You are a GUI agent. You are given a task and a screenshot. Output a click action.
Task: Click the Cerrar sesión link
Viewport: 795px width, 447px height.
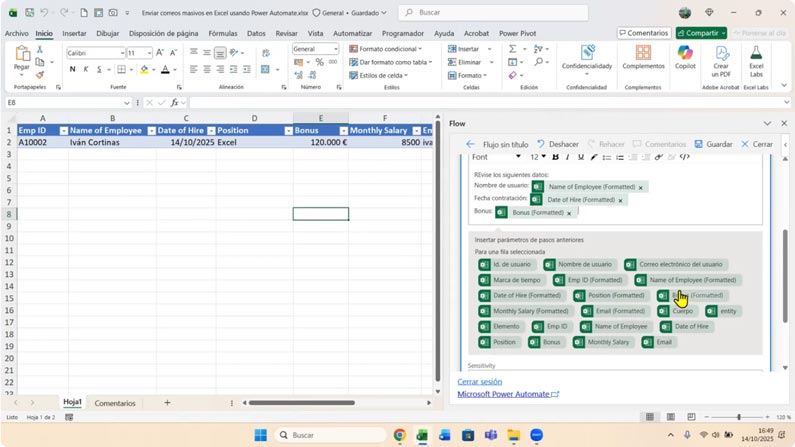pos(479,381)
